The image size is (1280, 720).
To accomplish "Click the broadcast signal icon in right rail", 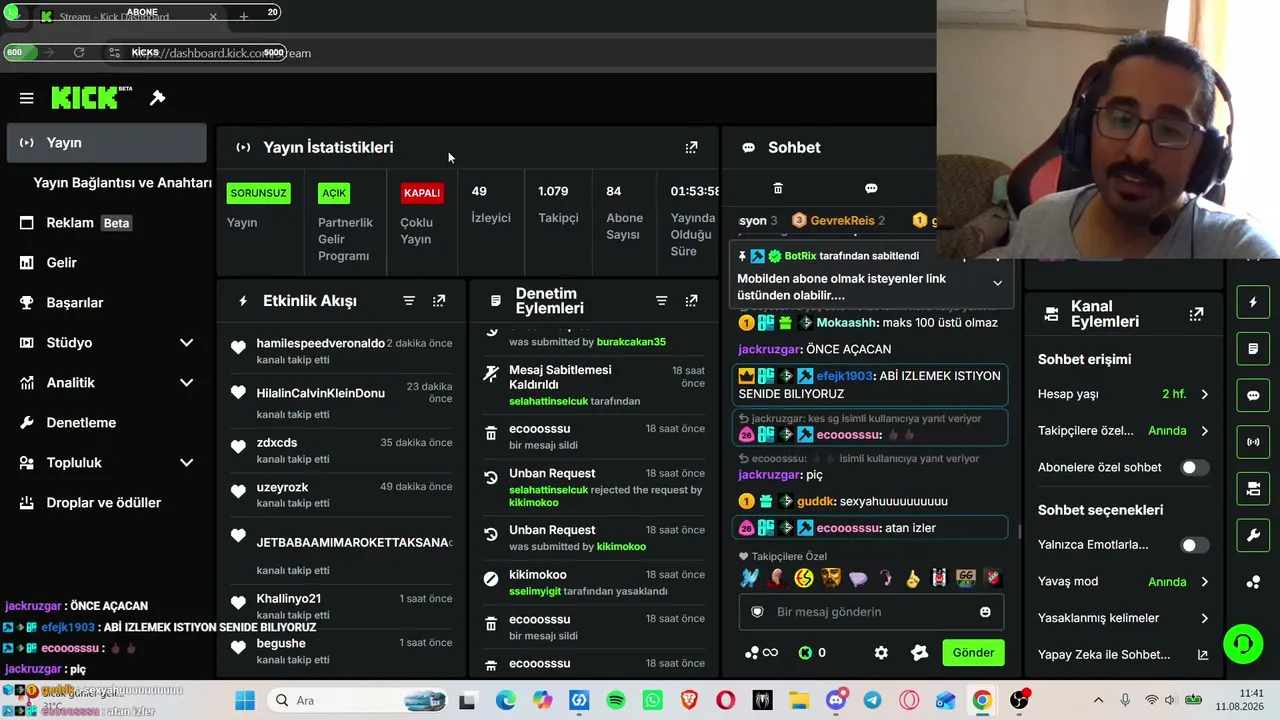I will click(1253, 441).
